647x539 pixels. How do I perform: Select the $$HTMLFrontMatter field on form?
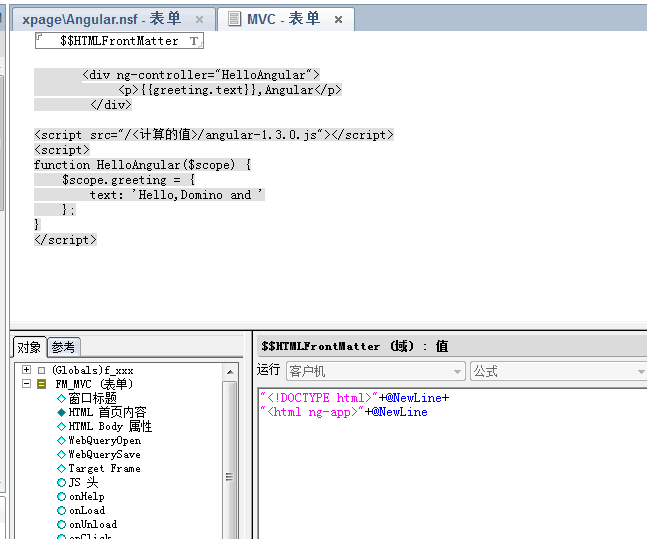click(x=119, y=41)
